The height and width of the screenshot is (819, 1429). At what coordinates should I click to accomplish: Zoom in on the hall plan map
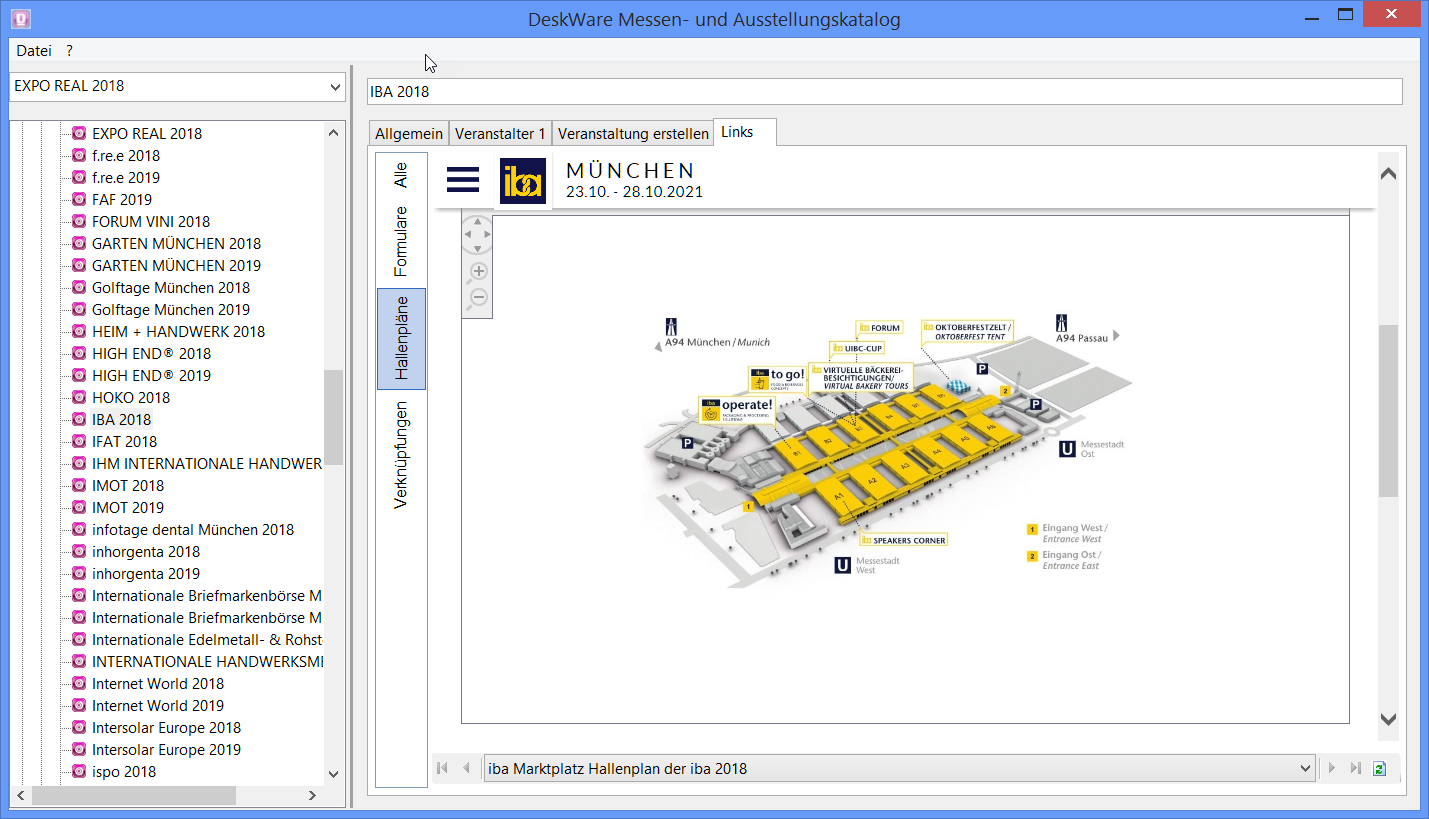(x=479, y=271)
